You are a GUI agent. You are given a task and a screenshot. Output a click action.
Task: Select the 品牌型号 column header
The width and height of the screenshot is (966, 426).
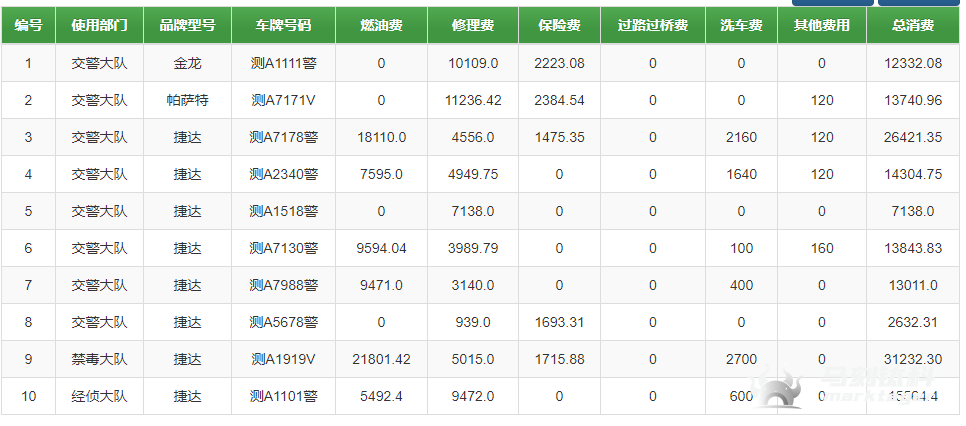click(187, 25)
